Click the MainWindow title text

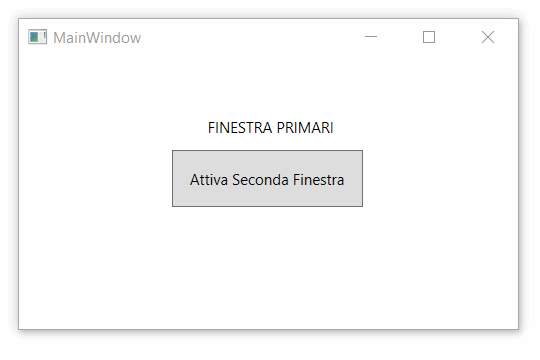97,38
